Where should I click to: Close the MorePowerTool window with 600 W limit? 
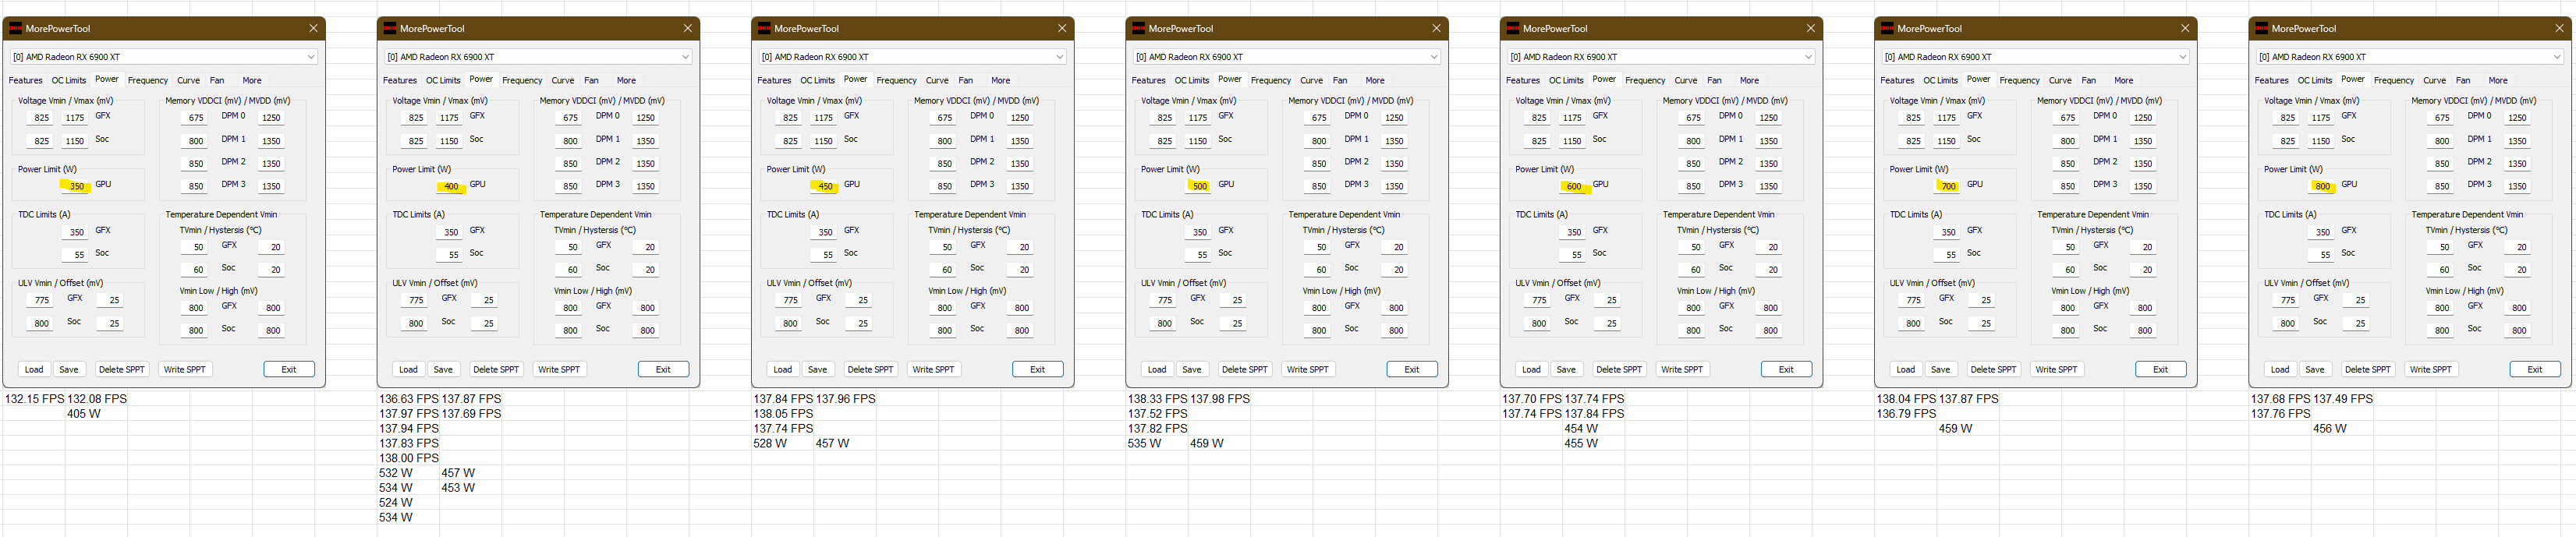click(1810, 28)
